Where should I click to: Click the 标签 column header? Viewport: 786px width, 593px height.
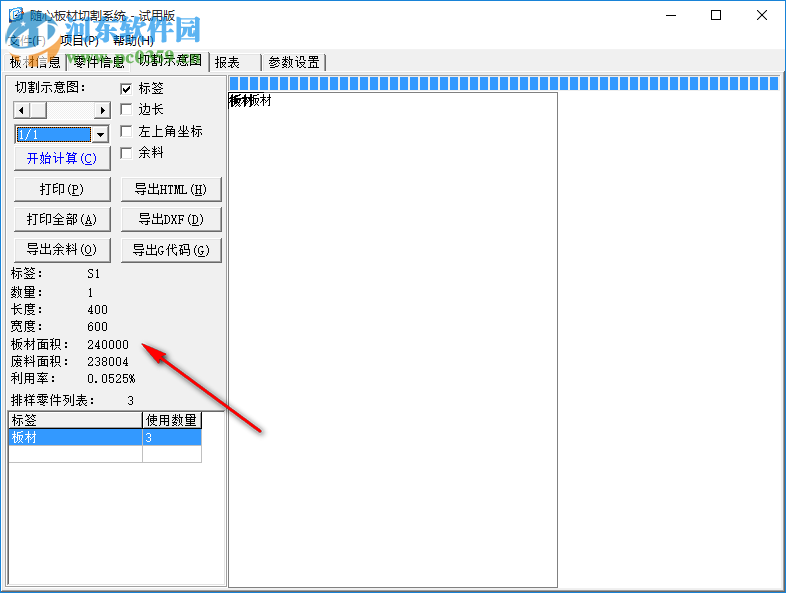tap(75, 420)
